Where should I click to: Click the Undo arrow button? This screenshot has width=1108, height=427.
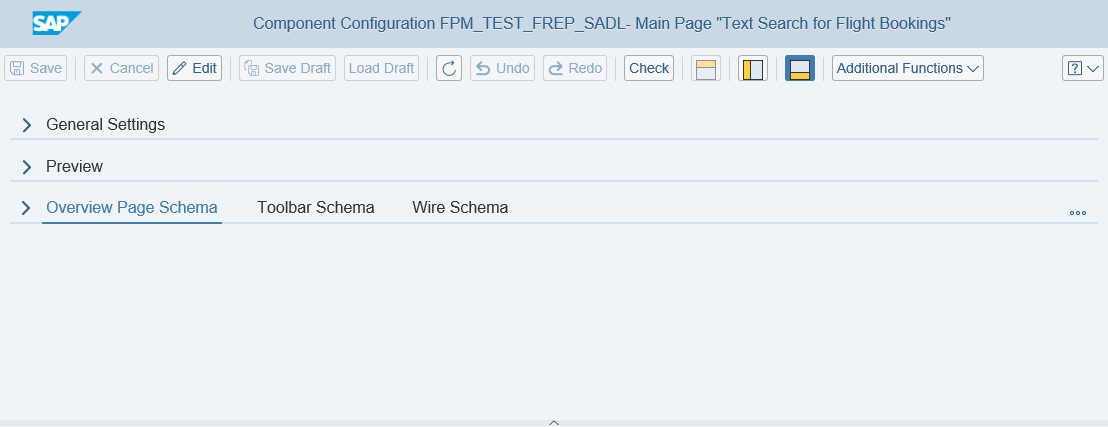coord(502,68)
